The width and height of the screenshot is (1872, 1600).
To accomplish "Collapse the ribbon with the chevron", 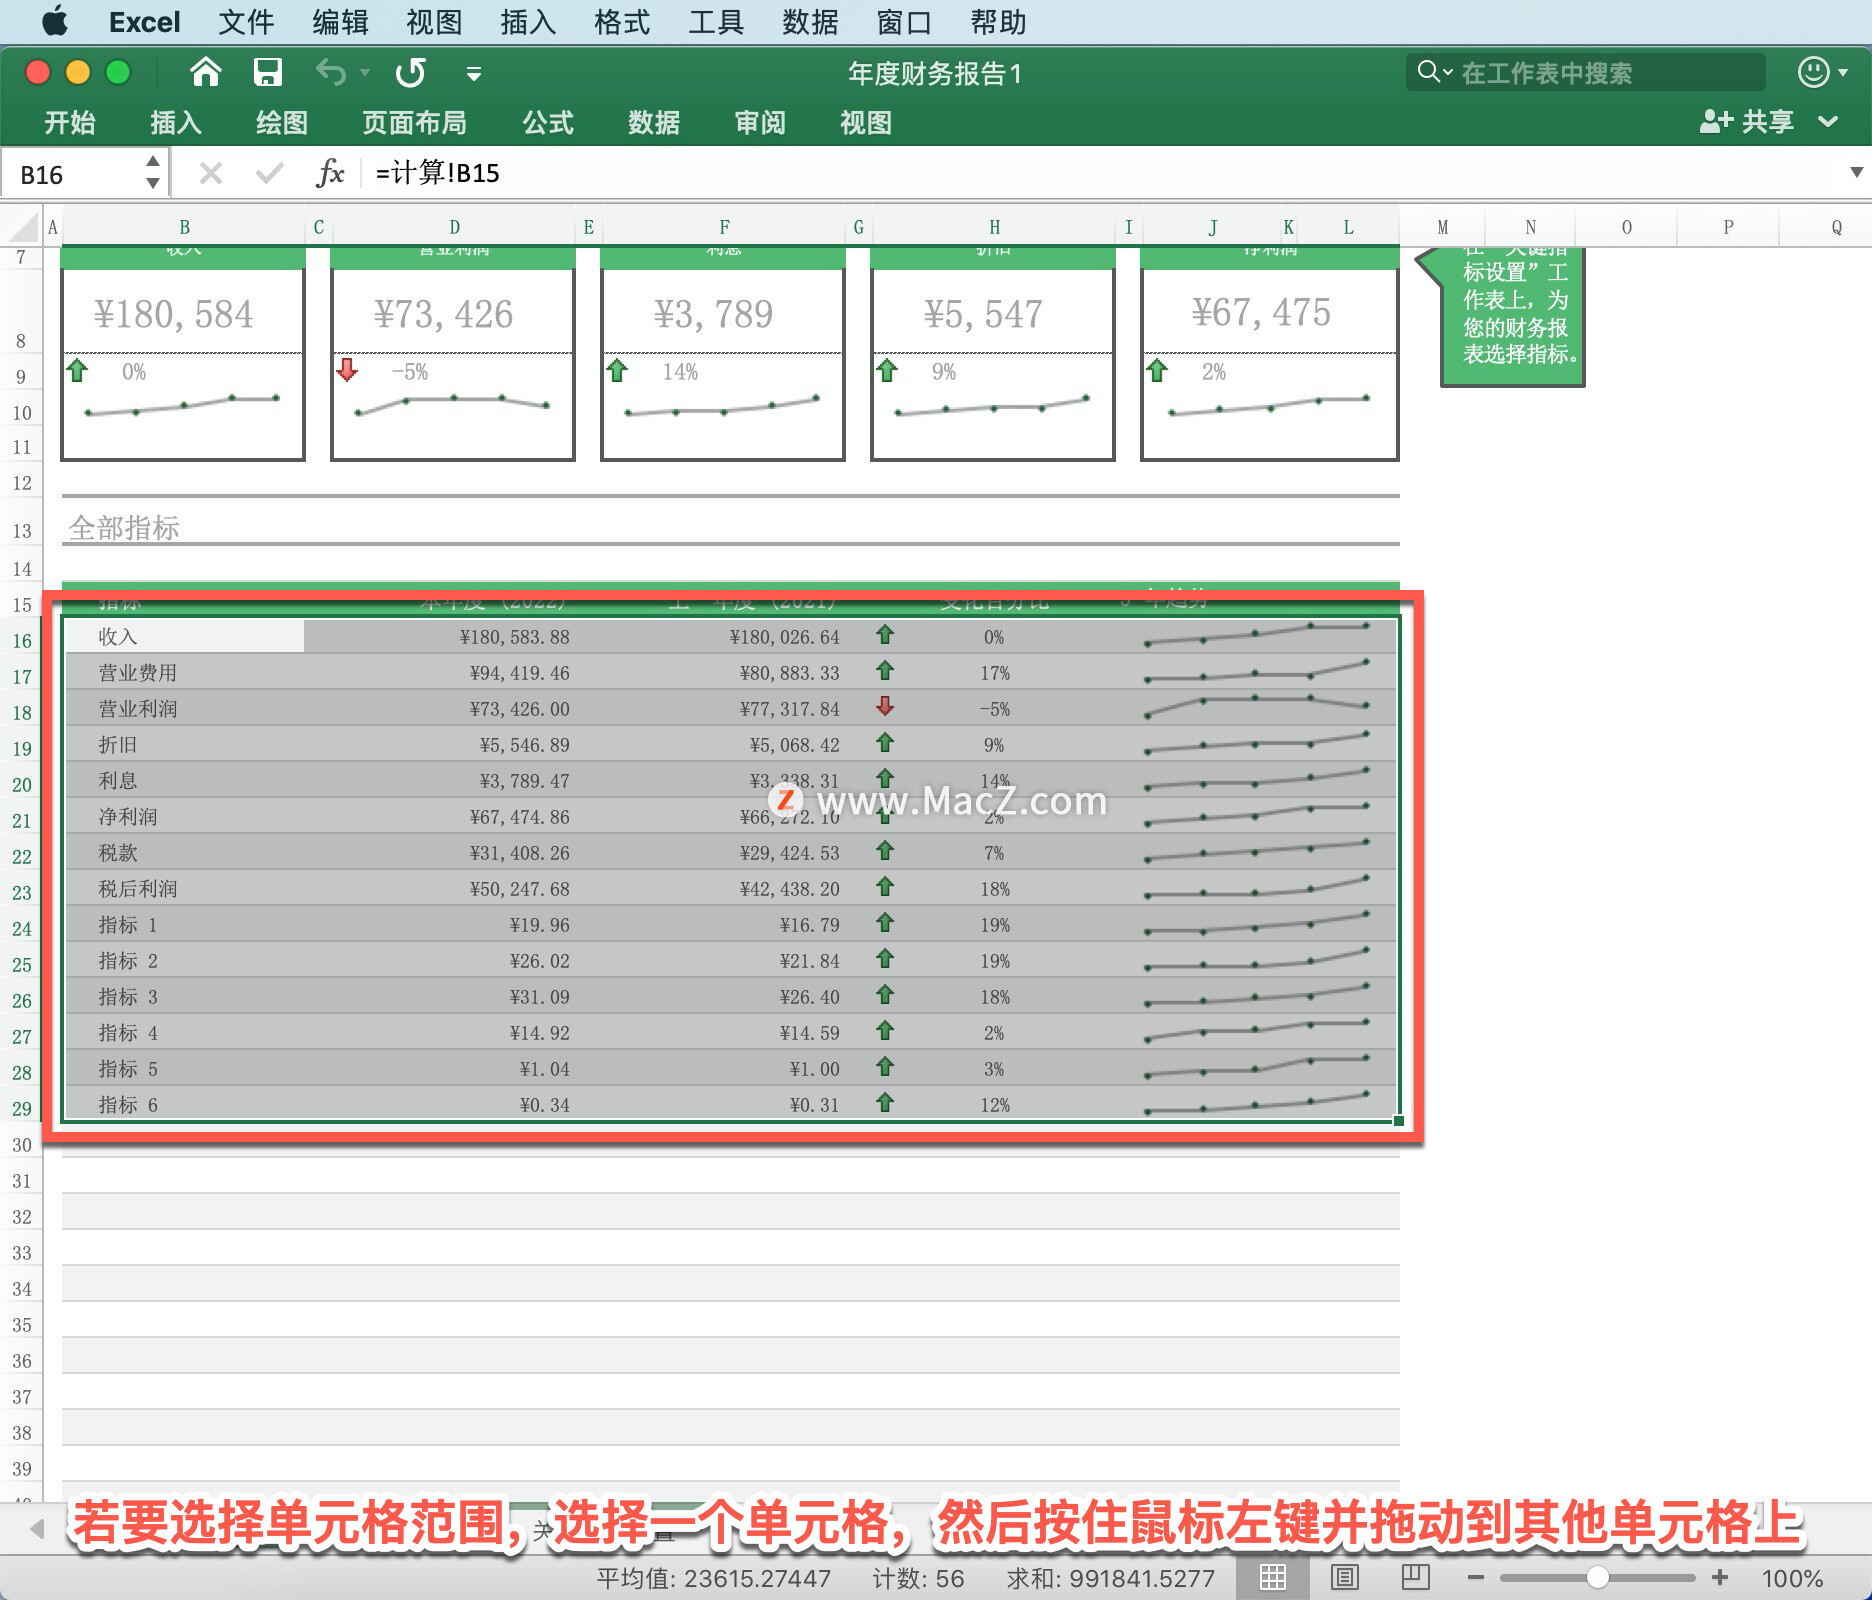I will [x=1828, y=122].
